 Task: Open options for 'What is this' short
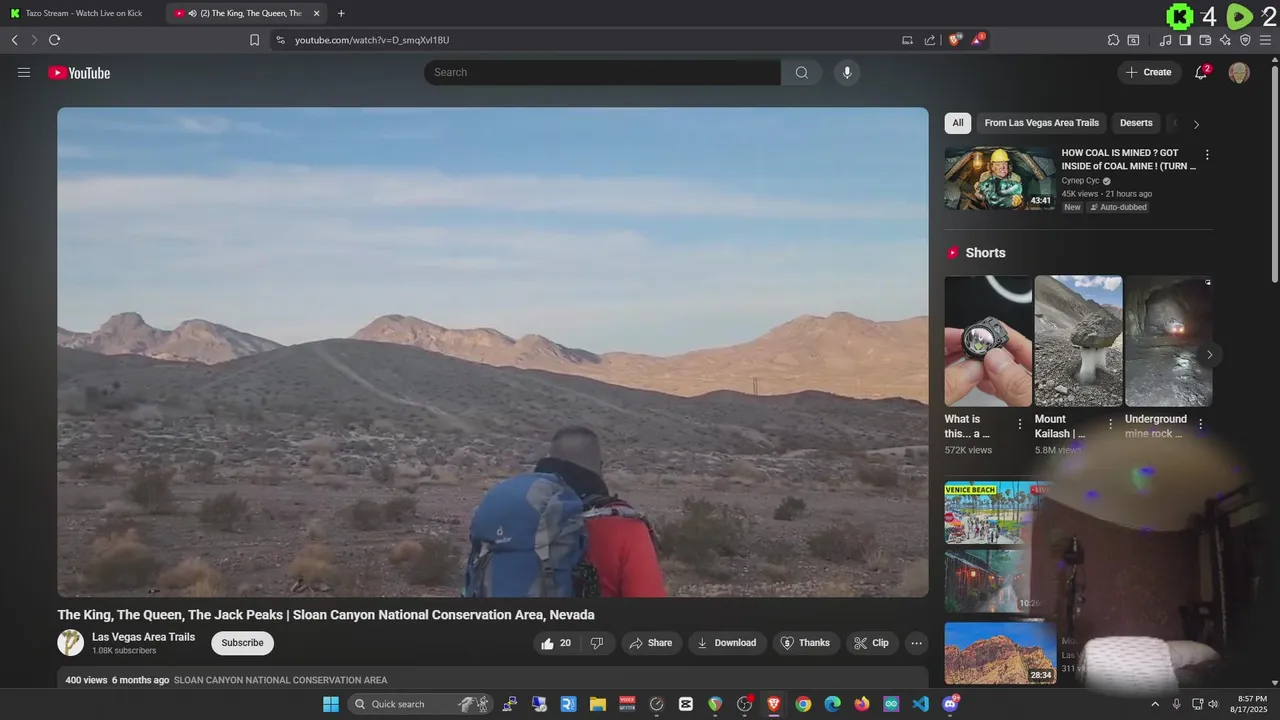[1020, 424]
